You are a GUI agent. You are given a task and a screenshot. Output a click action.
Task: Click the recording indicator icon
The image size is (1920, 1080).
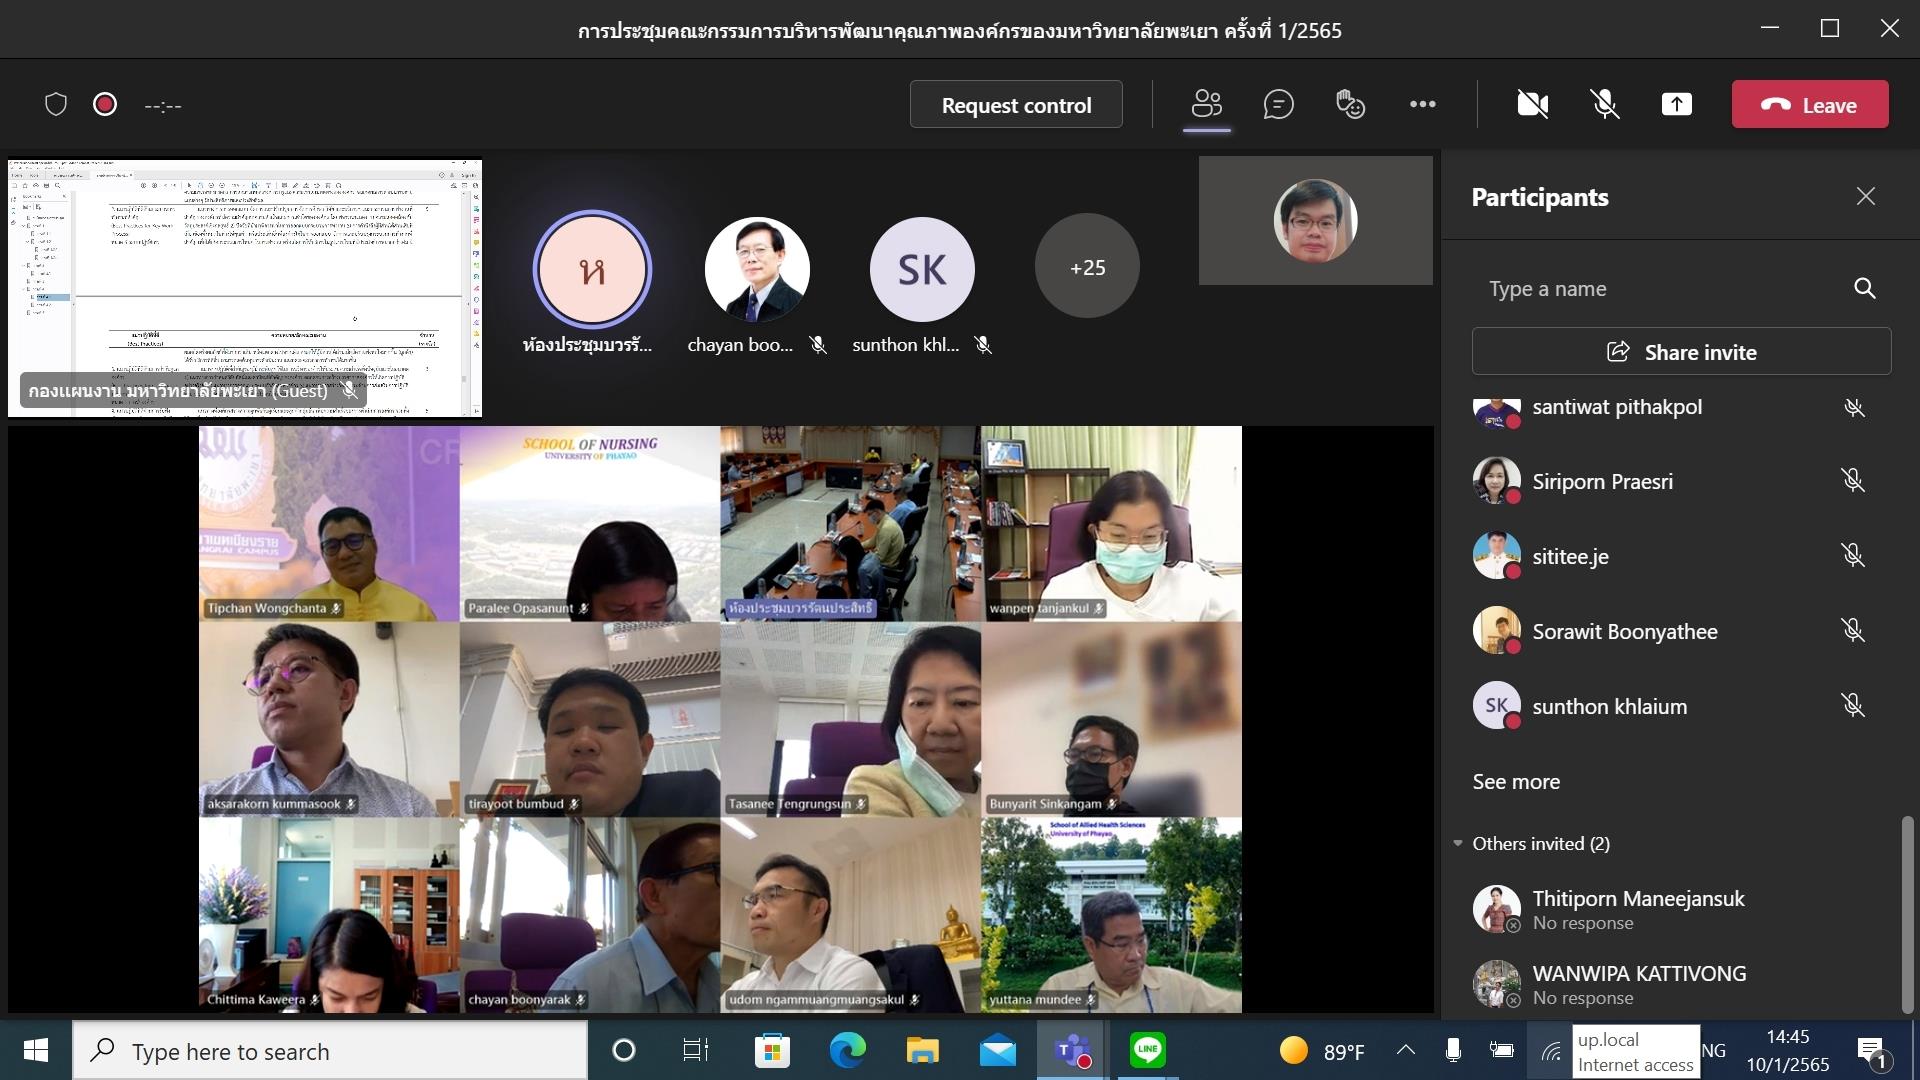[x=105, y=104]
